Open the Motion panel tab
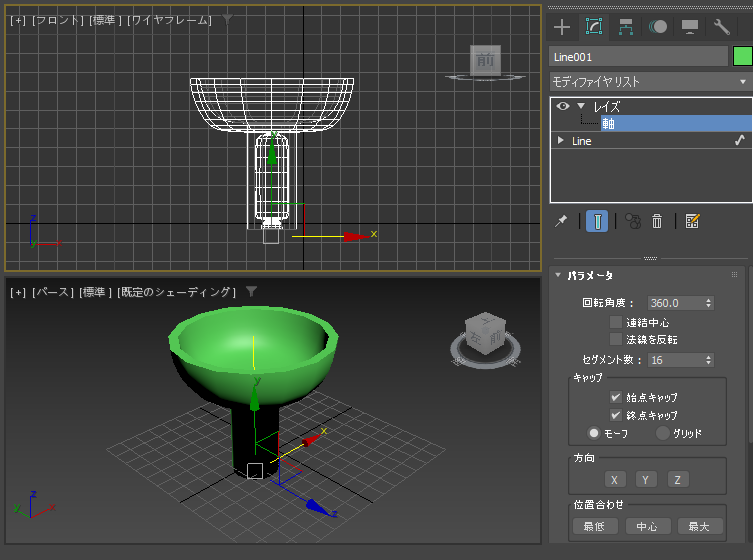Viewport: 753px width, 560px height. click(x=658, y=27)
